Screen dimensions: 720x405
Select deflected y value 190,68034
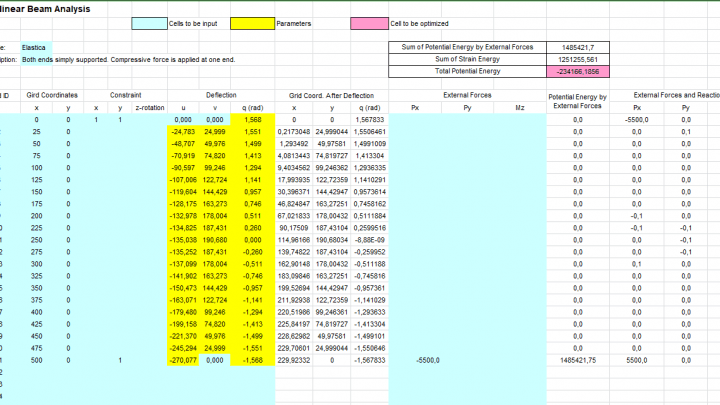[x=332, y=240]
